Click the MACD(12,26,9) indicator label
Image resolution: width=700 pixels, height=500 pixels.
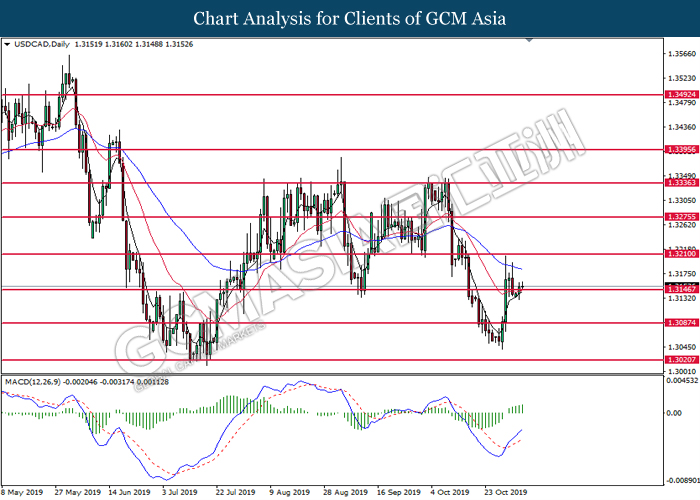36,383
